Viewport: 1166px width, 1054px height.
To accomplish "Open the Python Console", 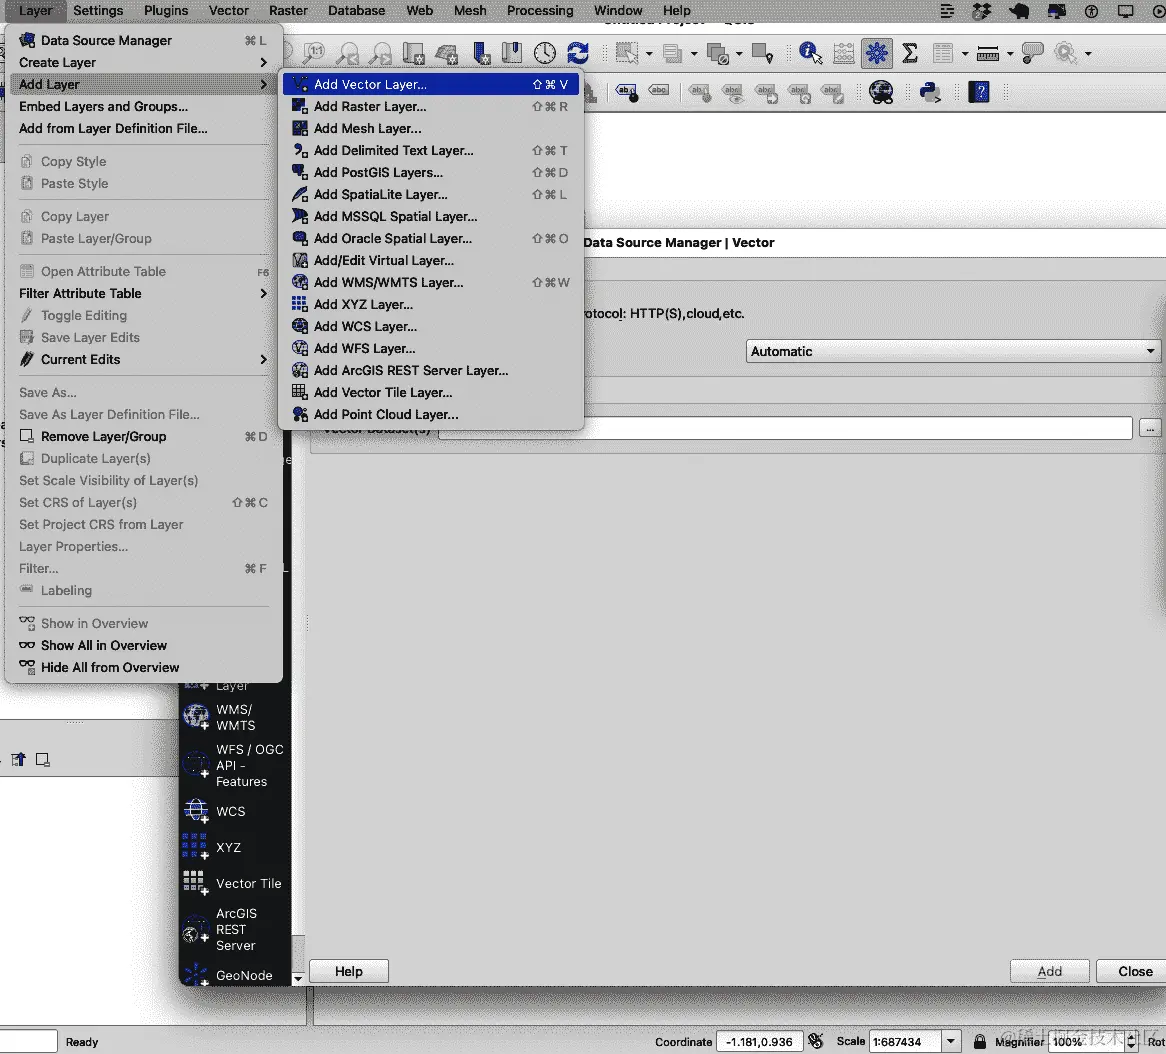I will pyautogui.click(x=930, y=92).
